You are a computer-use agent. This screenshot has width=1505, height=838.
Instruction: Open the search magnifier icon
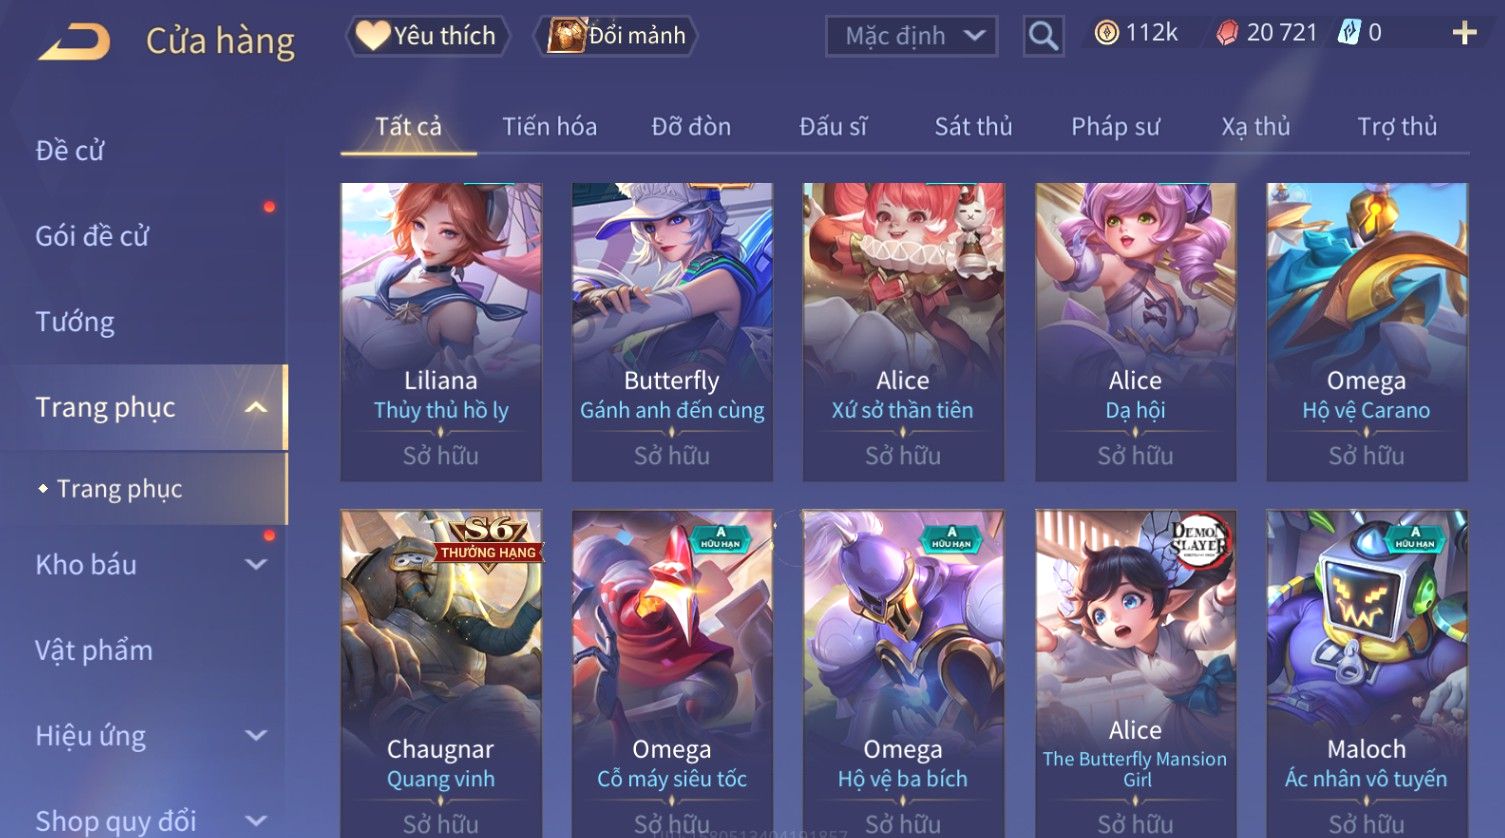(1043, 37)
